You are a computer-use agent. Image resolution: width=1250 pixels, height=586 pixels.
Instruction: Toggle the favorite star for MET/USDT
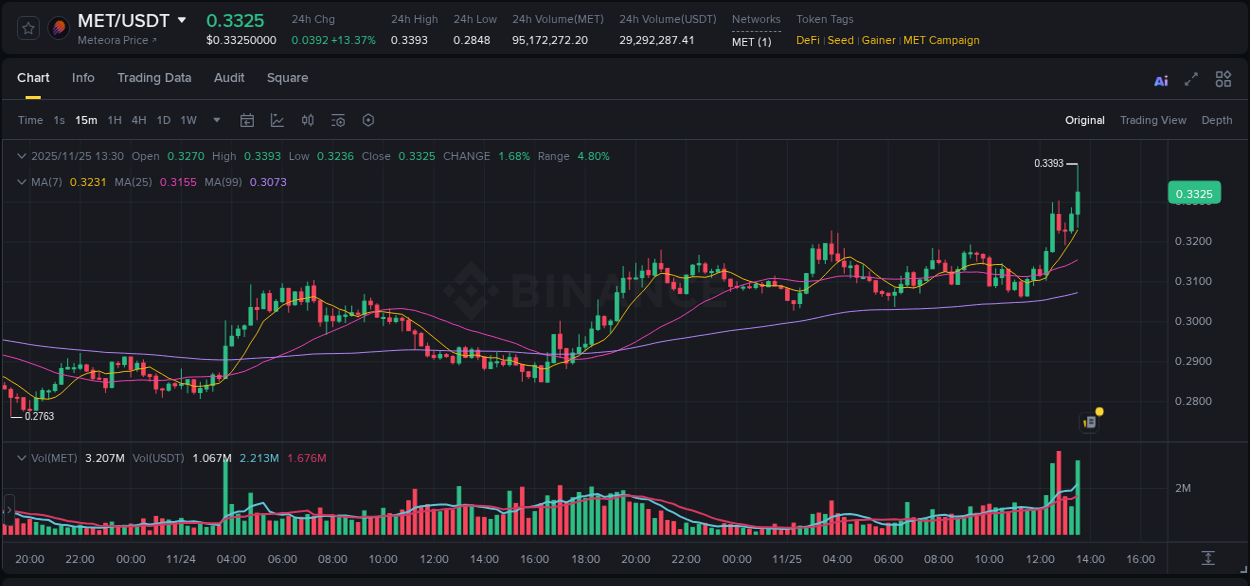28,28
